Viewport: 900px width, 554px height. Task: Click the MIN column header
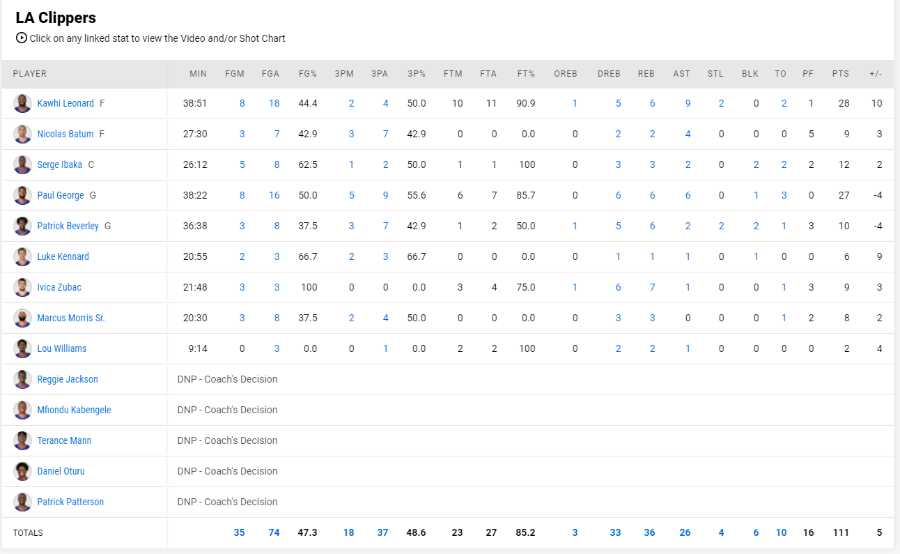click(x=198, y=73)
